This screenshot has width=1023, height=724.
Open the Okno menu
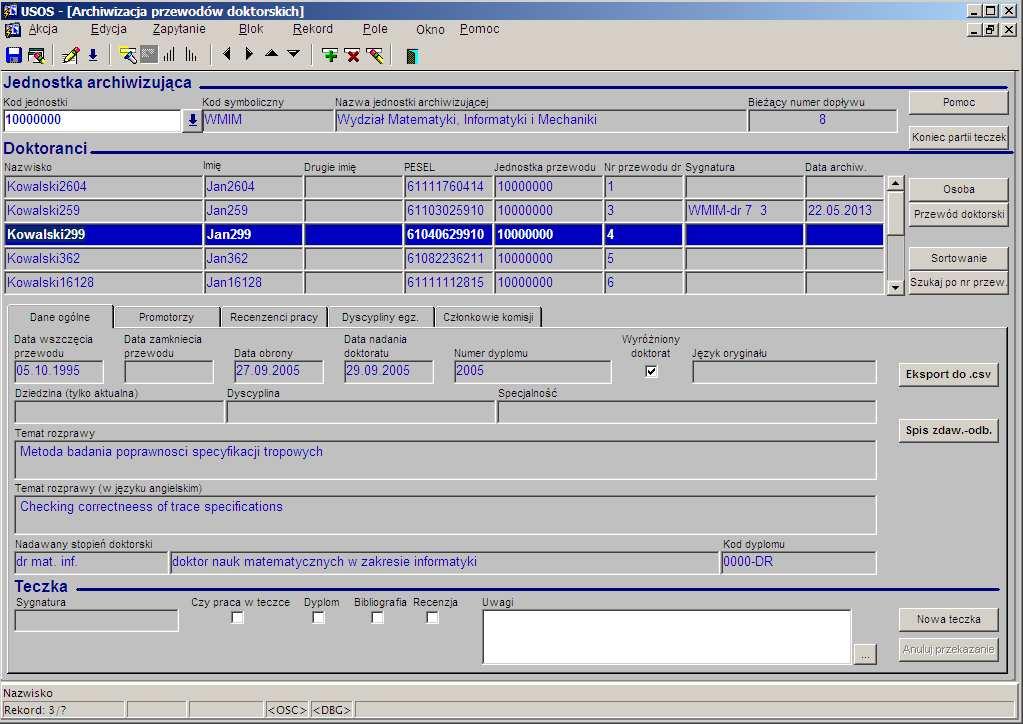(430, 29)
